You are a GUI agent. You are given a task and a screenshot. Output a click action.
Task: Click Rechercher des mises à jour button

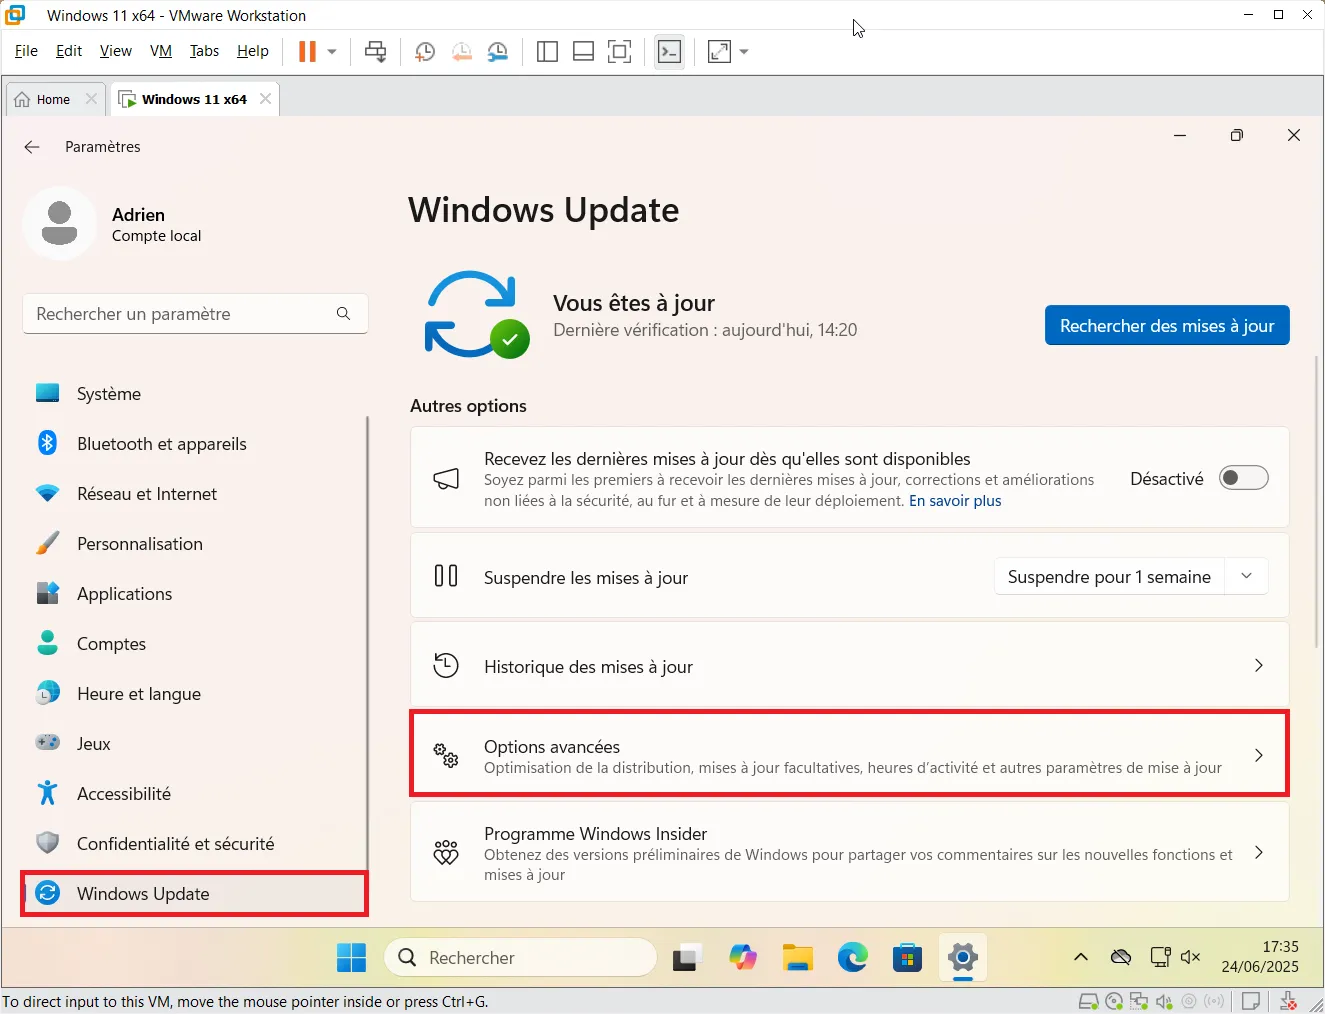tap(1167, 326)
